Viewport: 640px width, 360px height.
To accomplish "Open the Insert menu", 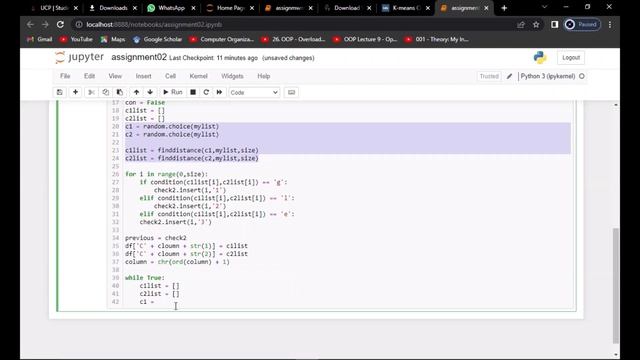I will pyautogui.click(x=143, y=76).
